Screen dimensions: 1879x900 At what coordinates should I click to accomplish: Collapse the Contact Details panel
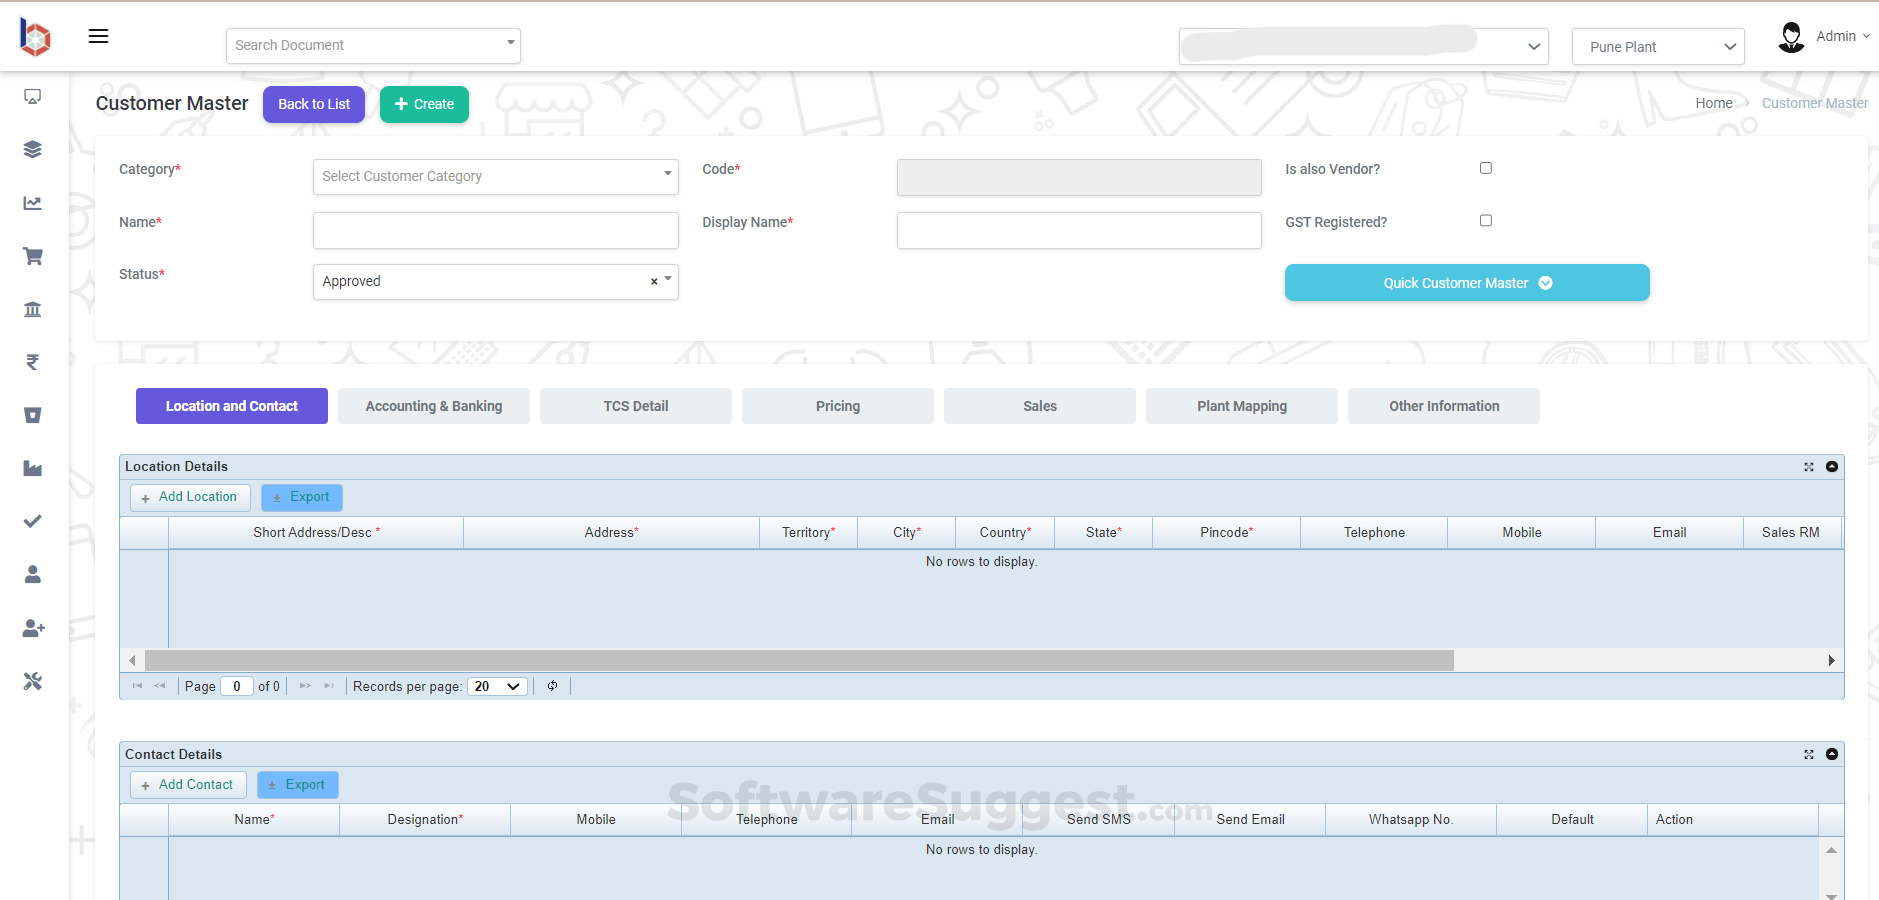[x=1831, y=754]
